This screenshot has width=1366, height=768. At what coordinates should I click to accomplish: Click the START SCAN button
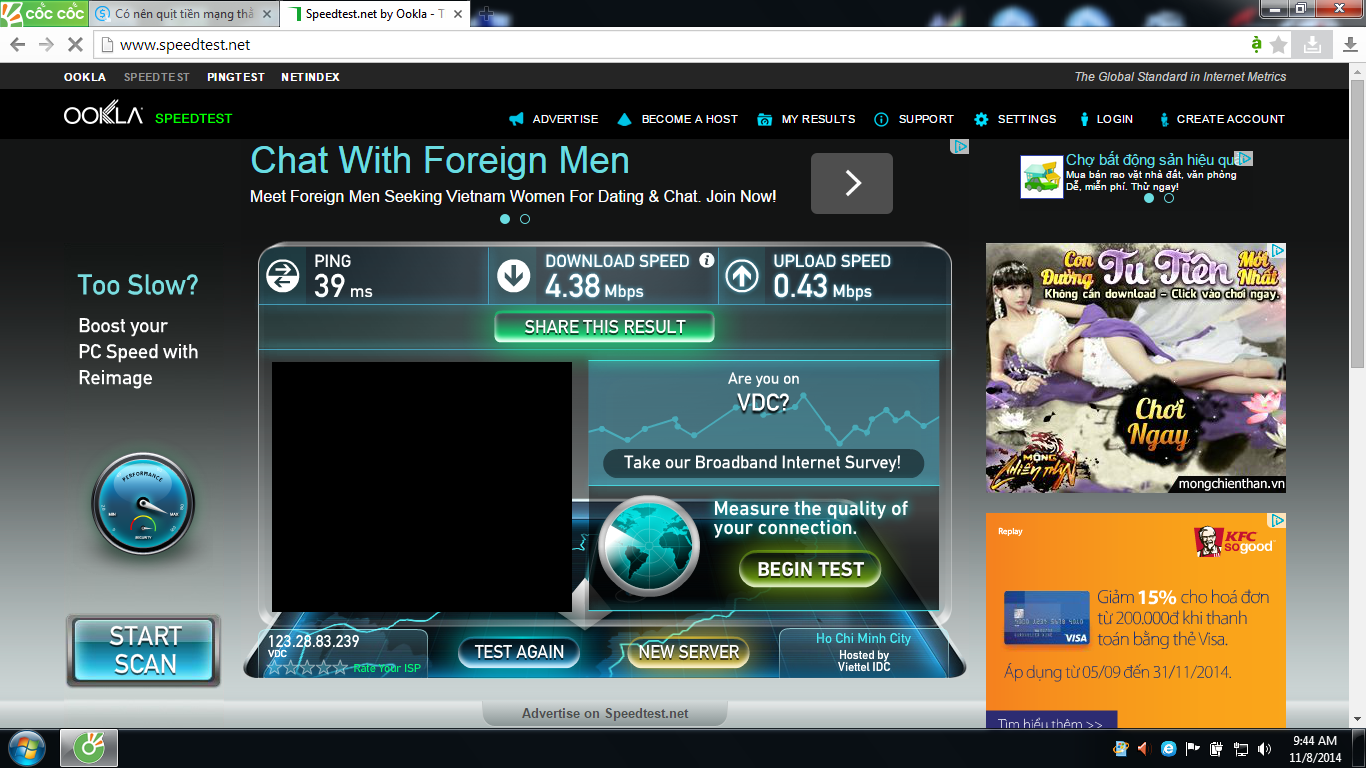point(144,650)
